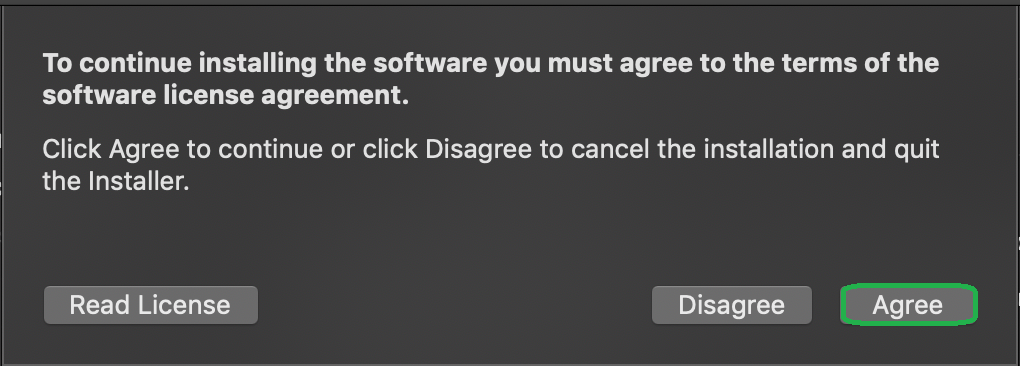Confirm agreement to the license terms
1020x366 pixels.
click(x=909, y=305)
